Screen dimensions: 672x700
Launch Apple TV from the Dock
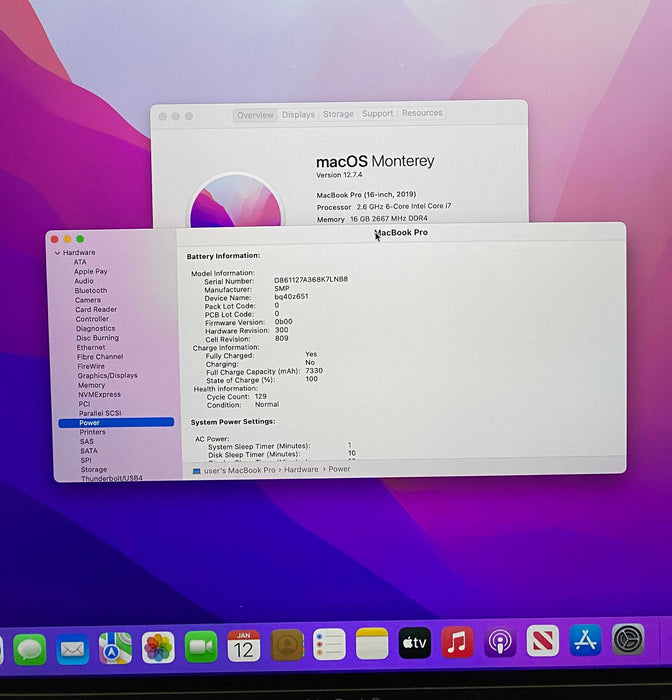(x=415, y=642)
